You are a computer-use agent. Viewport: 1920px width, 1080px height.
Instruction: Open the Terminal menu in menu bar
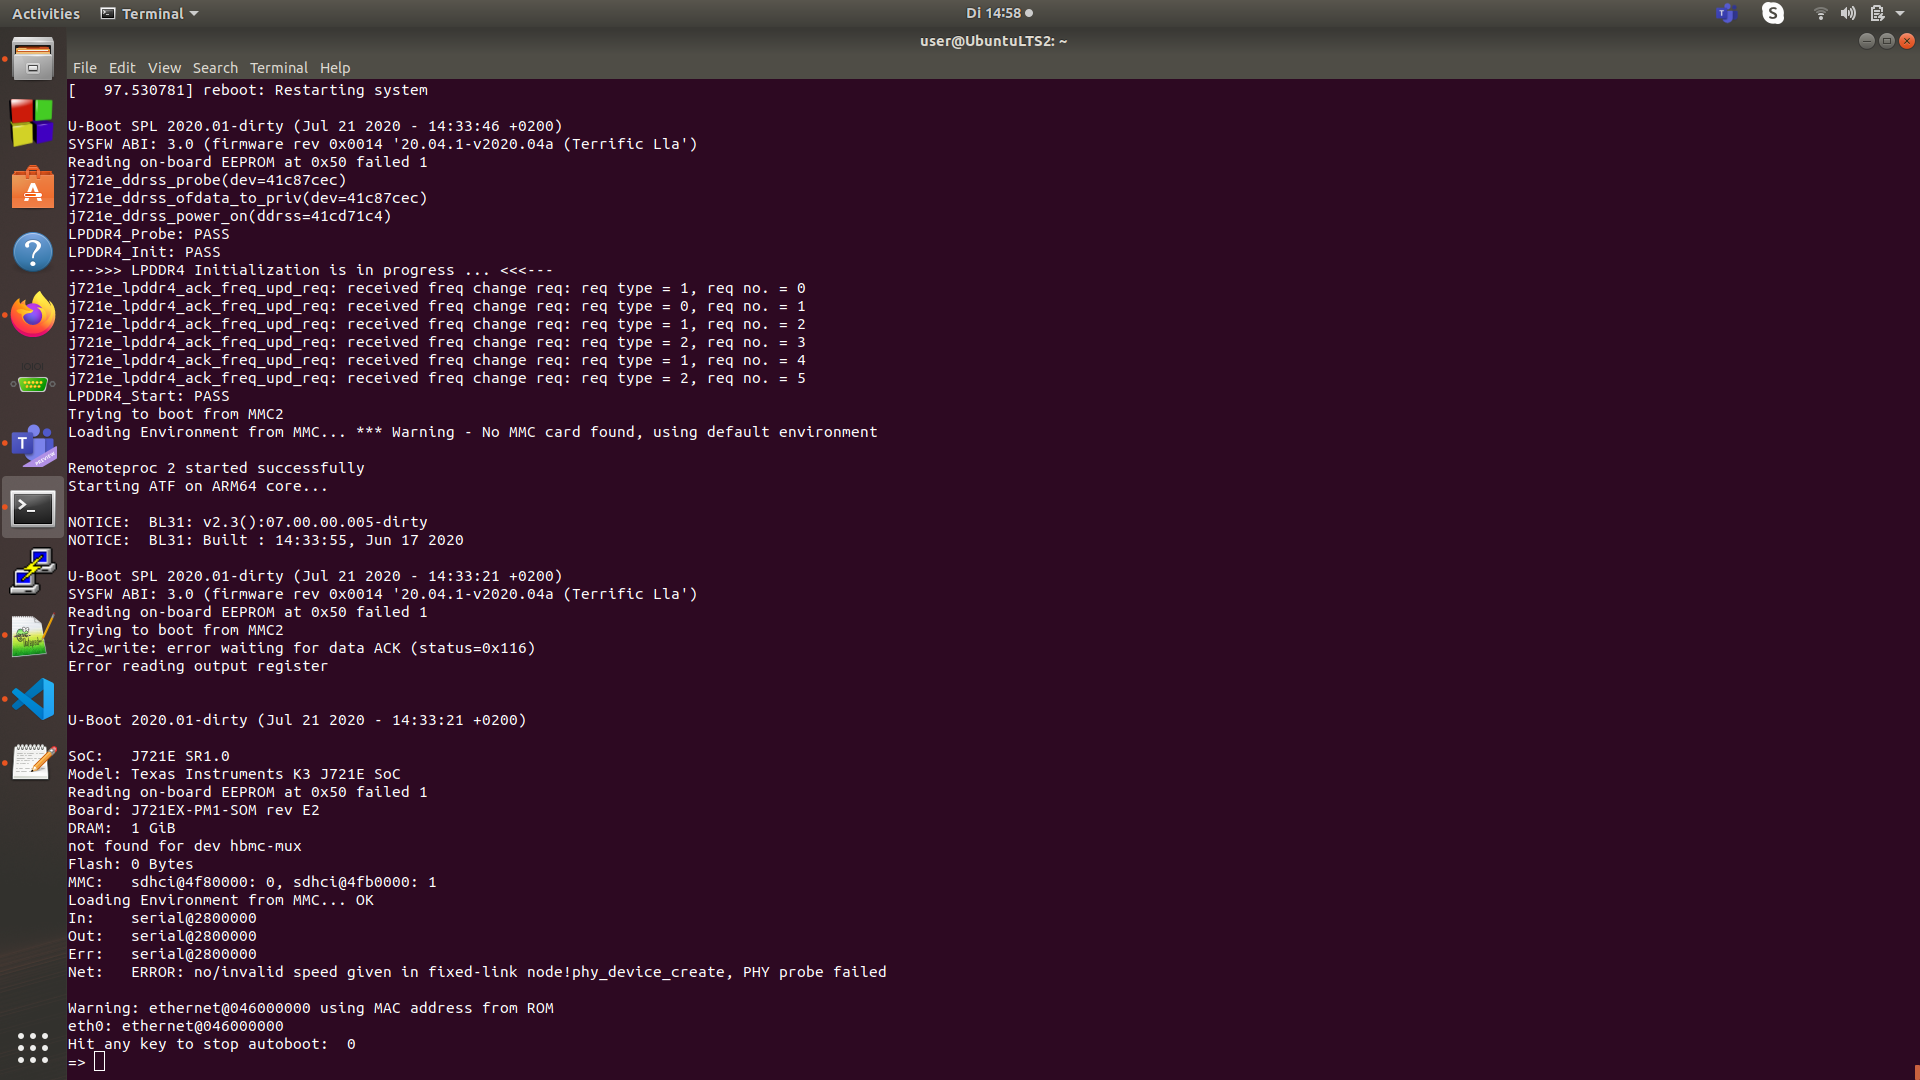coord(279,68)
